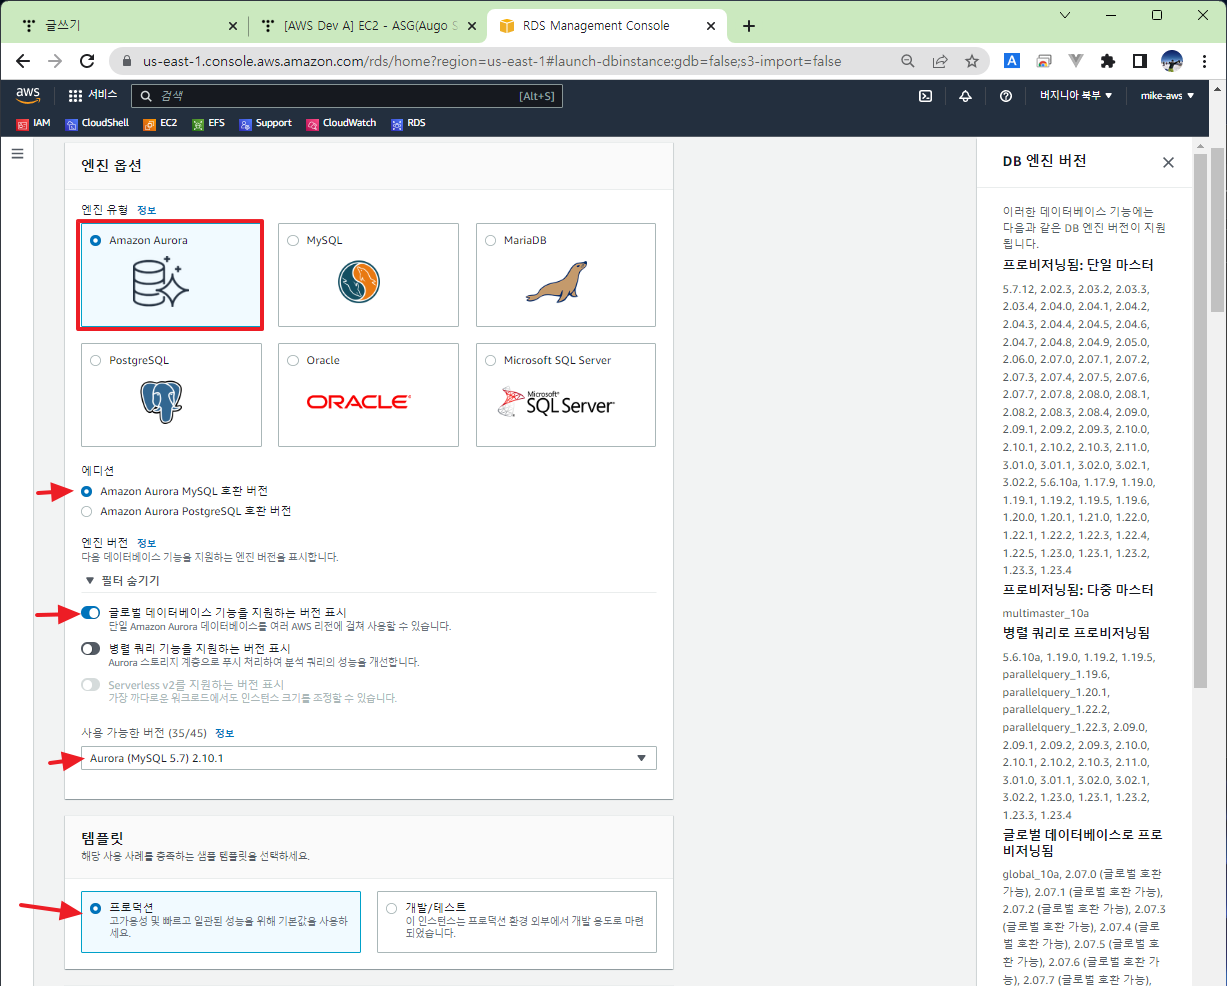Click the browser address bar URL
The height and width of the screenshot is (986, 1227).
(492, 61)
